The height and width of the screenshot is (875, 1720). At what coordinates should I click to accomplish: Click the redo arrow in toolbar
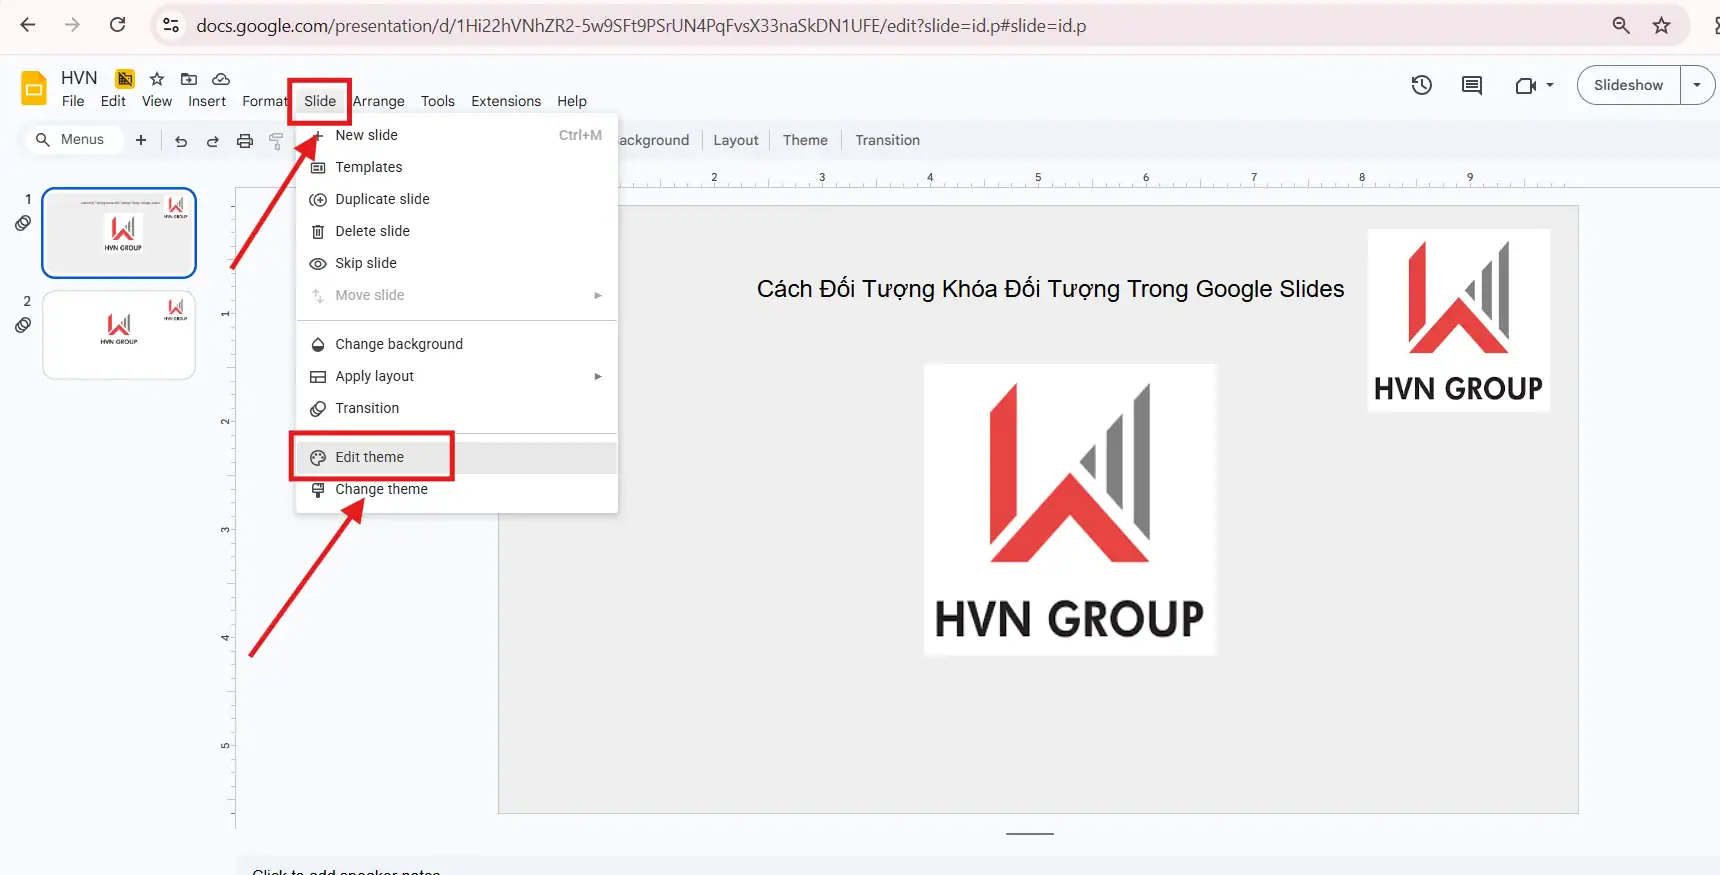[213, 141]
